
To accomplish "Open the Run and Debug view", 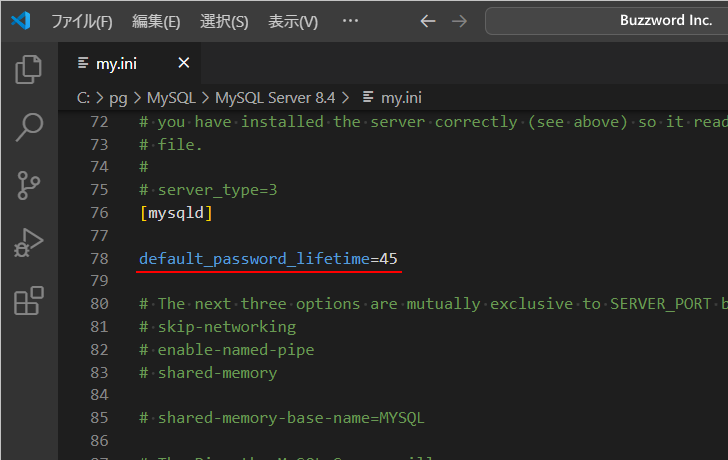I will pos(29,242).
